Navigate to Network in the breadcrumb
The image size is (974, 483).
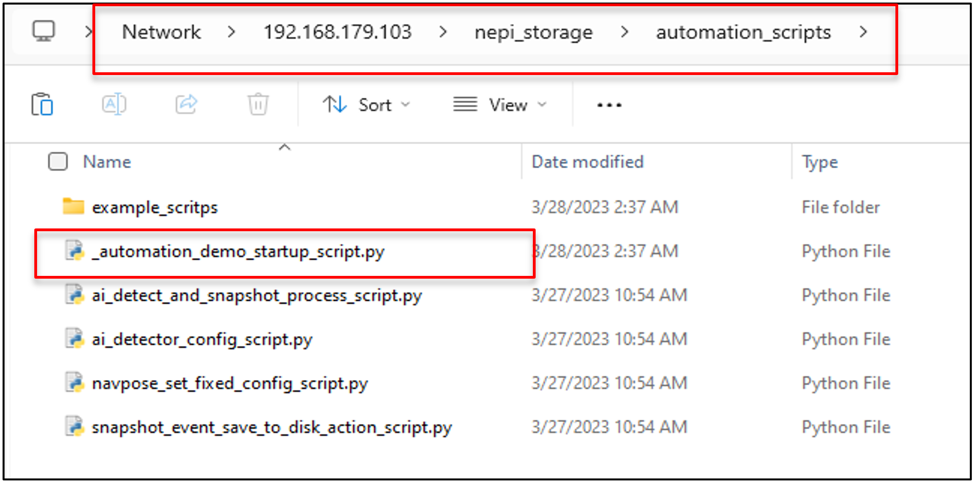tap(162, 32)
